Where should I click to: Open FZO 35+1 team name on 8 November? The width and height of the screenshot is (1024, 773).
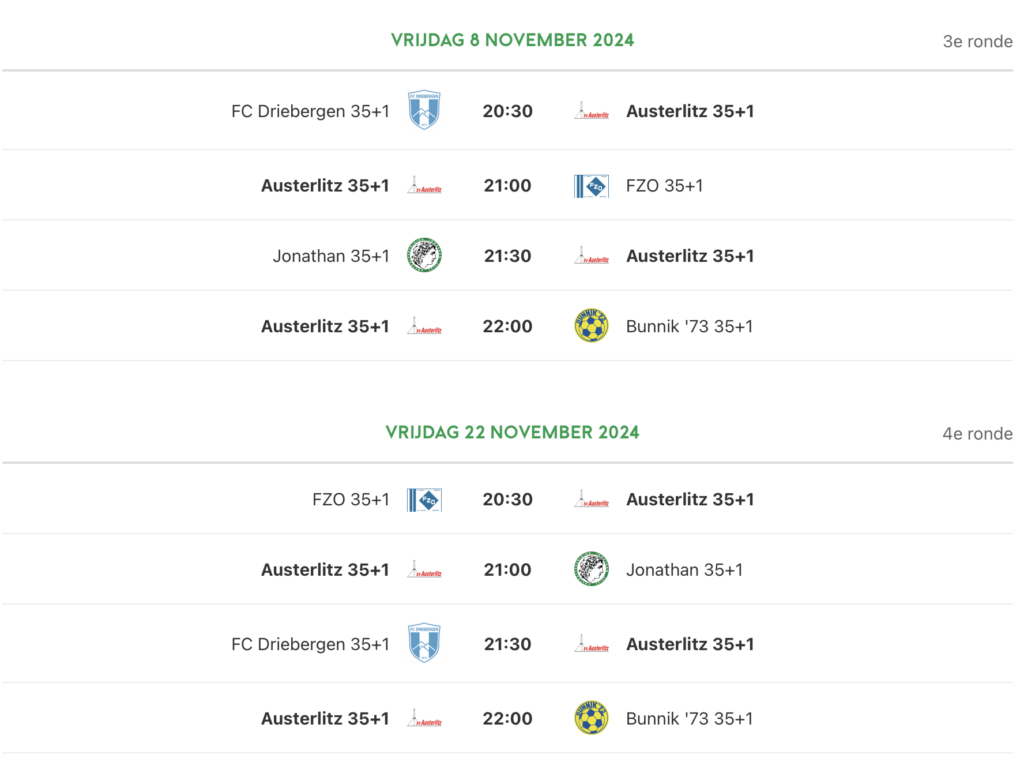click(x=664, y=185)
